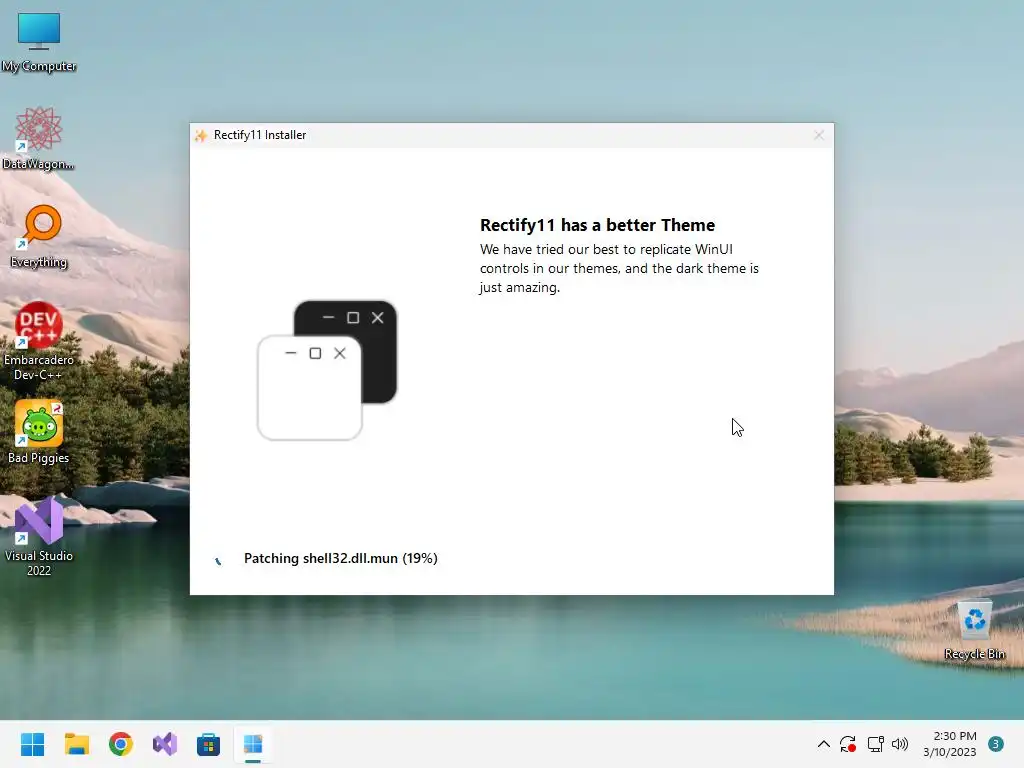This screenshot has height=768, width=1024.
Task: Select the Bad Piggies desktop shortcut
Action: 39,432
